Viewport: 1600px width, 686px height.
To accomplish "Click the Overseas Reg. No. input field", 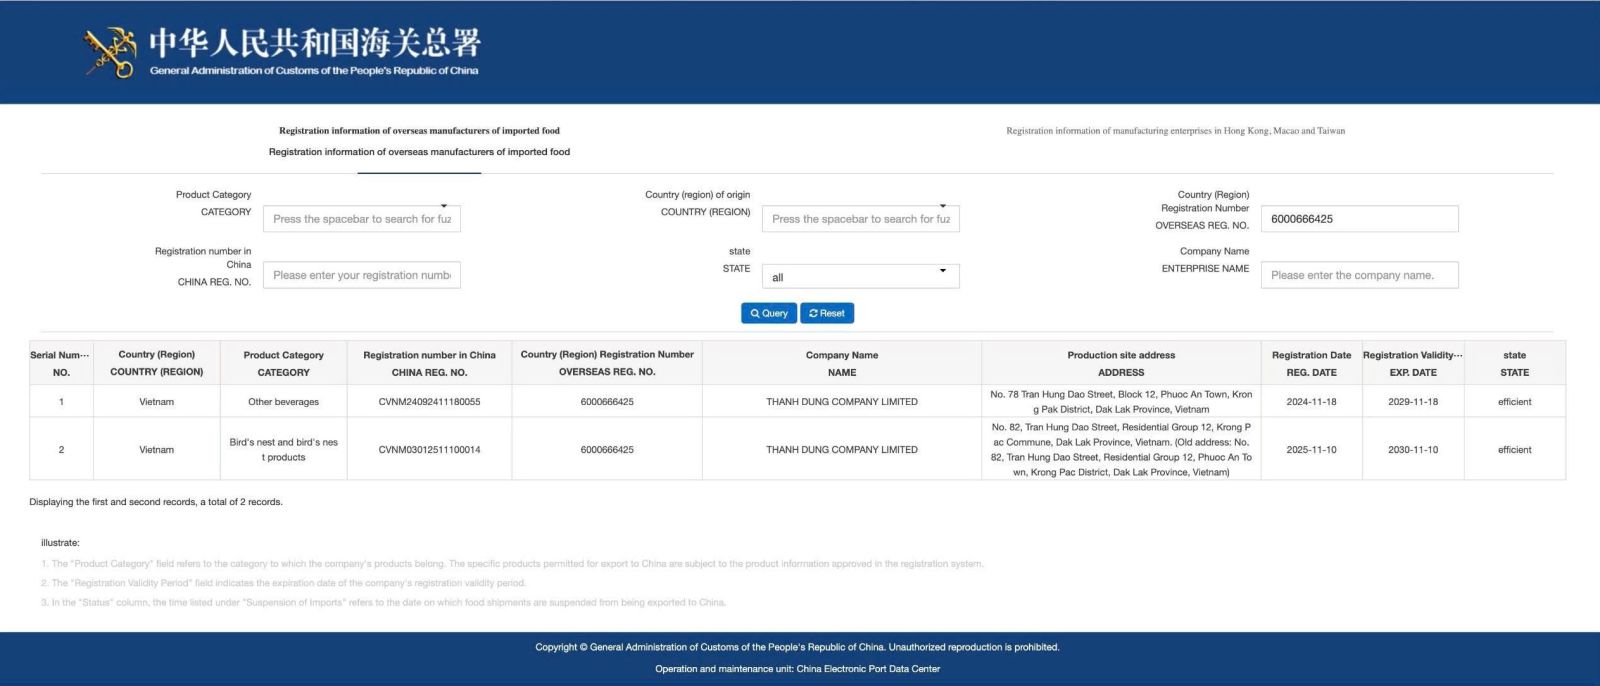I will click(1360, 219).
